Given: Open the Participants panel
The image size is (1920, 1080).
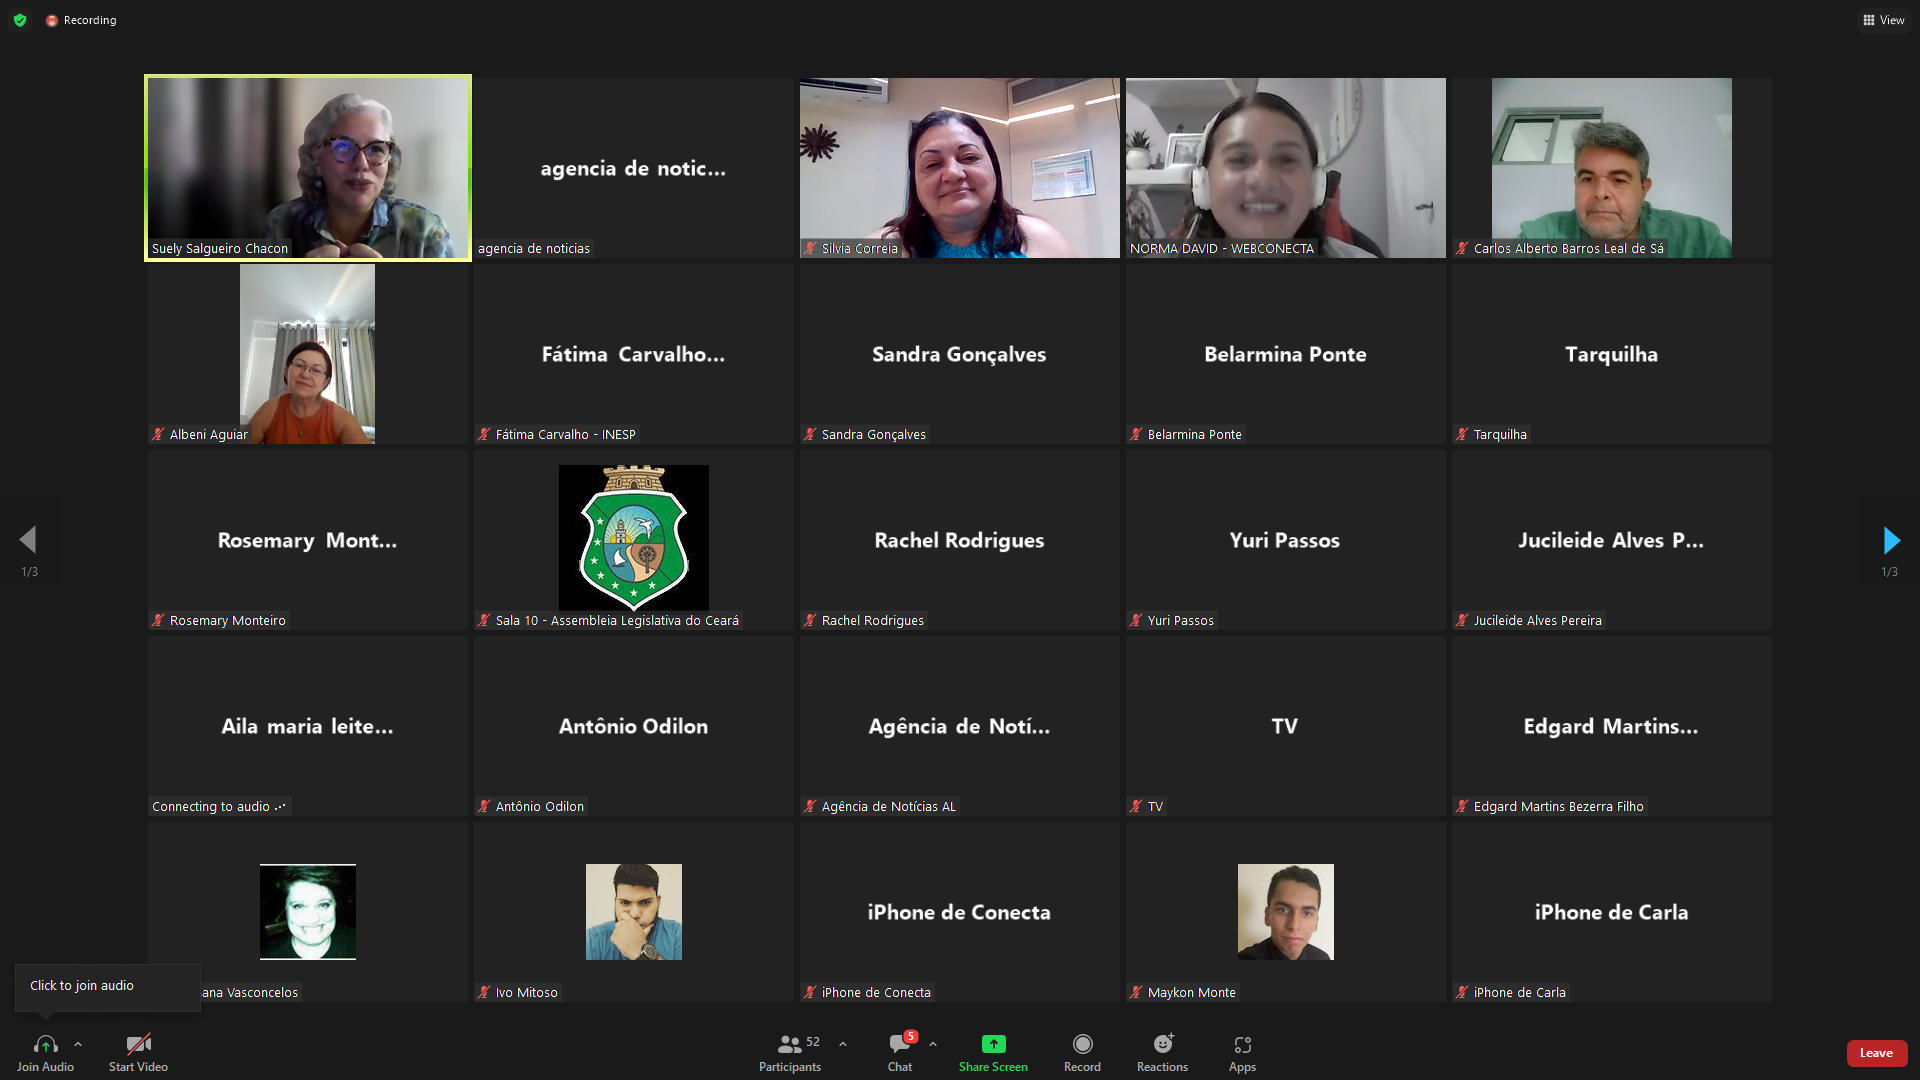Looking at the screenshot, I should click(x=789, y=1044).
